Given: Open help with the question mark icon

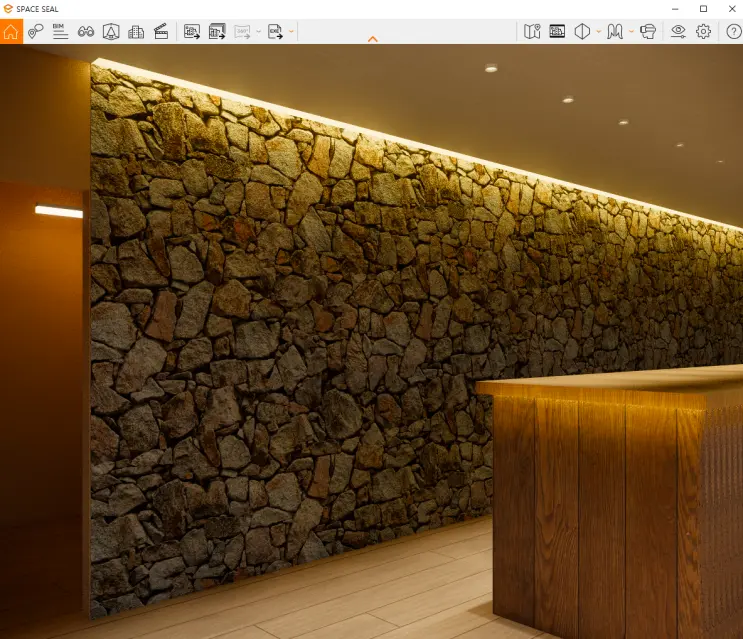Looking at the screenshot, I should [x=734, y=32].
